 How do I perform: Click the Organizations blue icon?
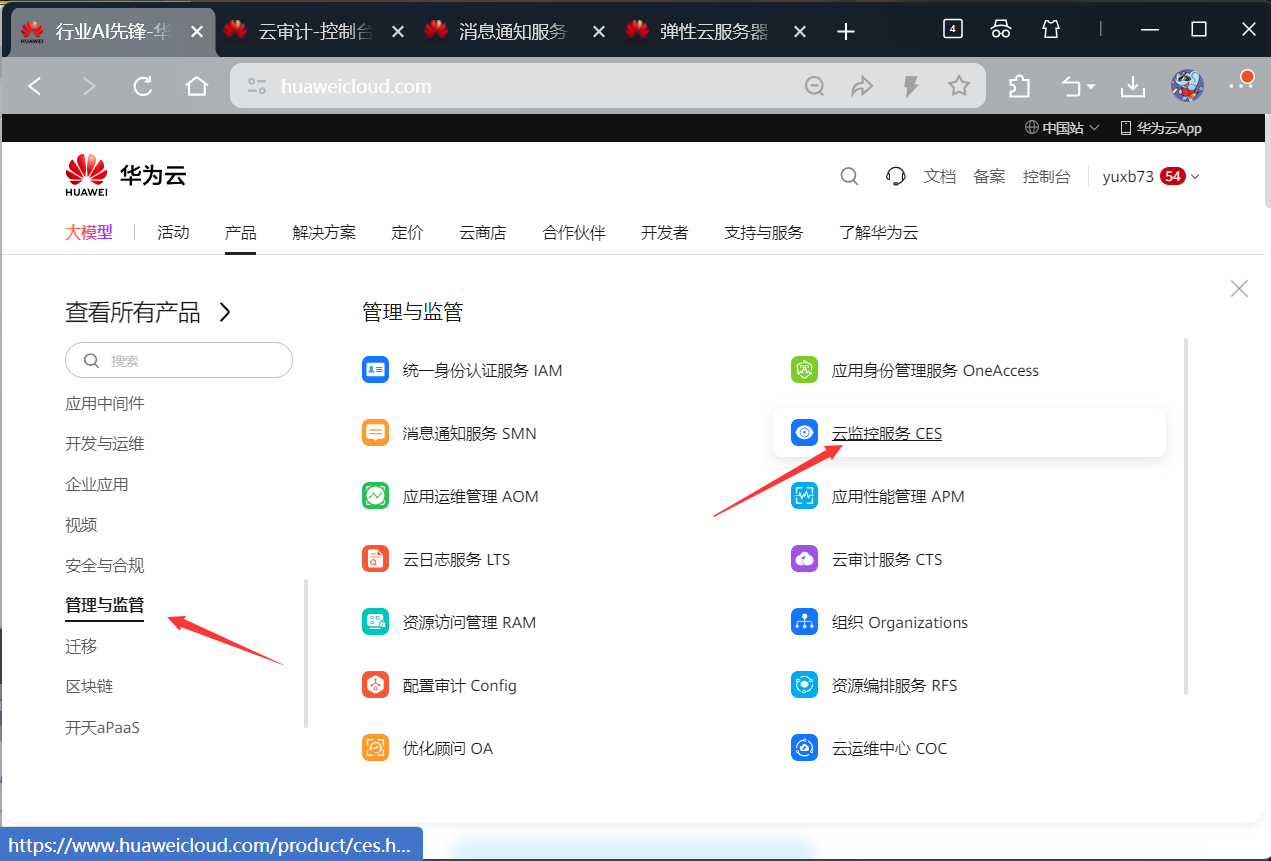tap(804, 622)
